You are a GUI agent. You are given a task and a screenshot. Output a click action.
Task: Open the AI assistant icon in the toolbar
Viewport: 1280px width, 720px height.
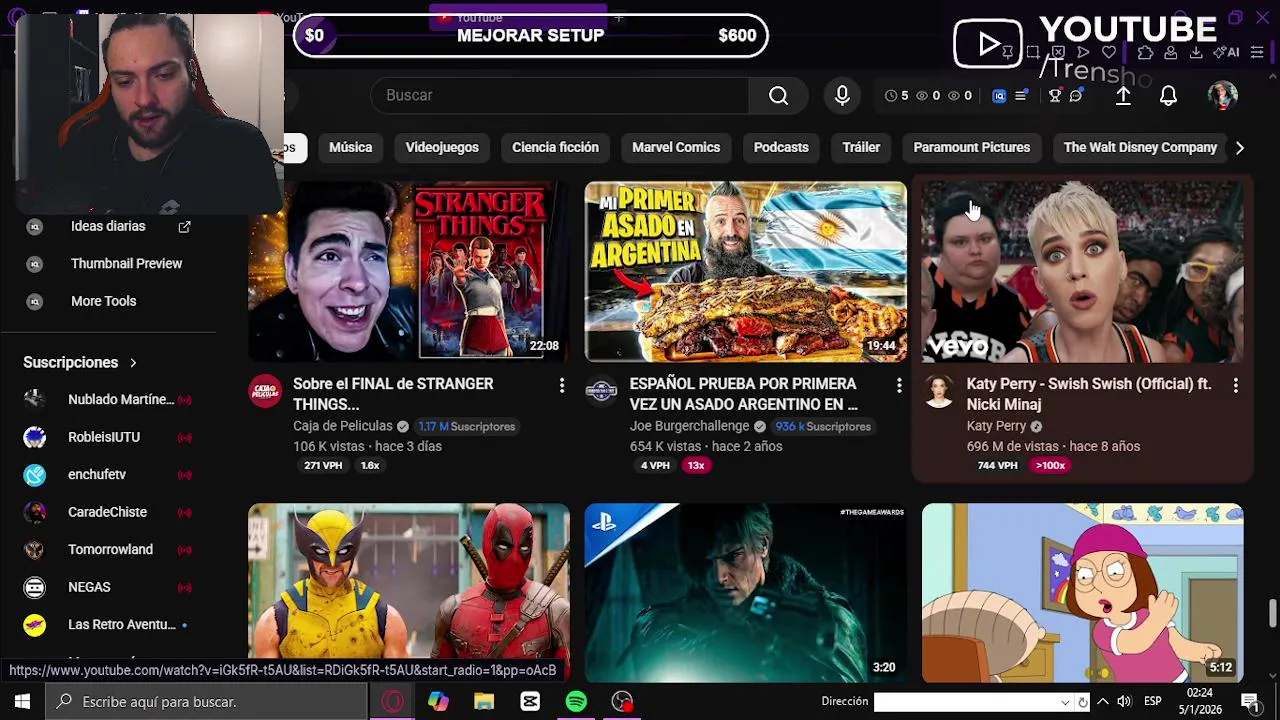click(1226, 52)
